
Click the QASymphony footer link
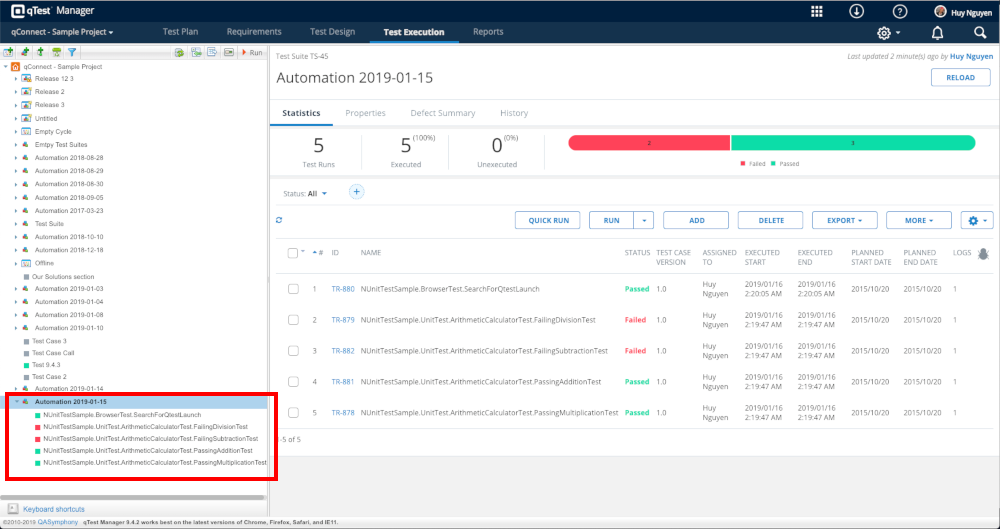[x=57, y=522]
